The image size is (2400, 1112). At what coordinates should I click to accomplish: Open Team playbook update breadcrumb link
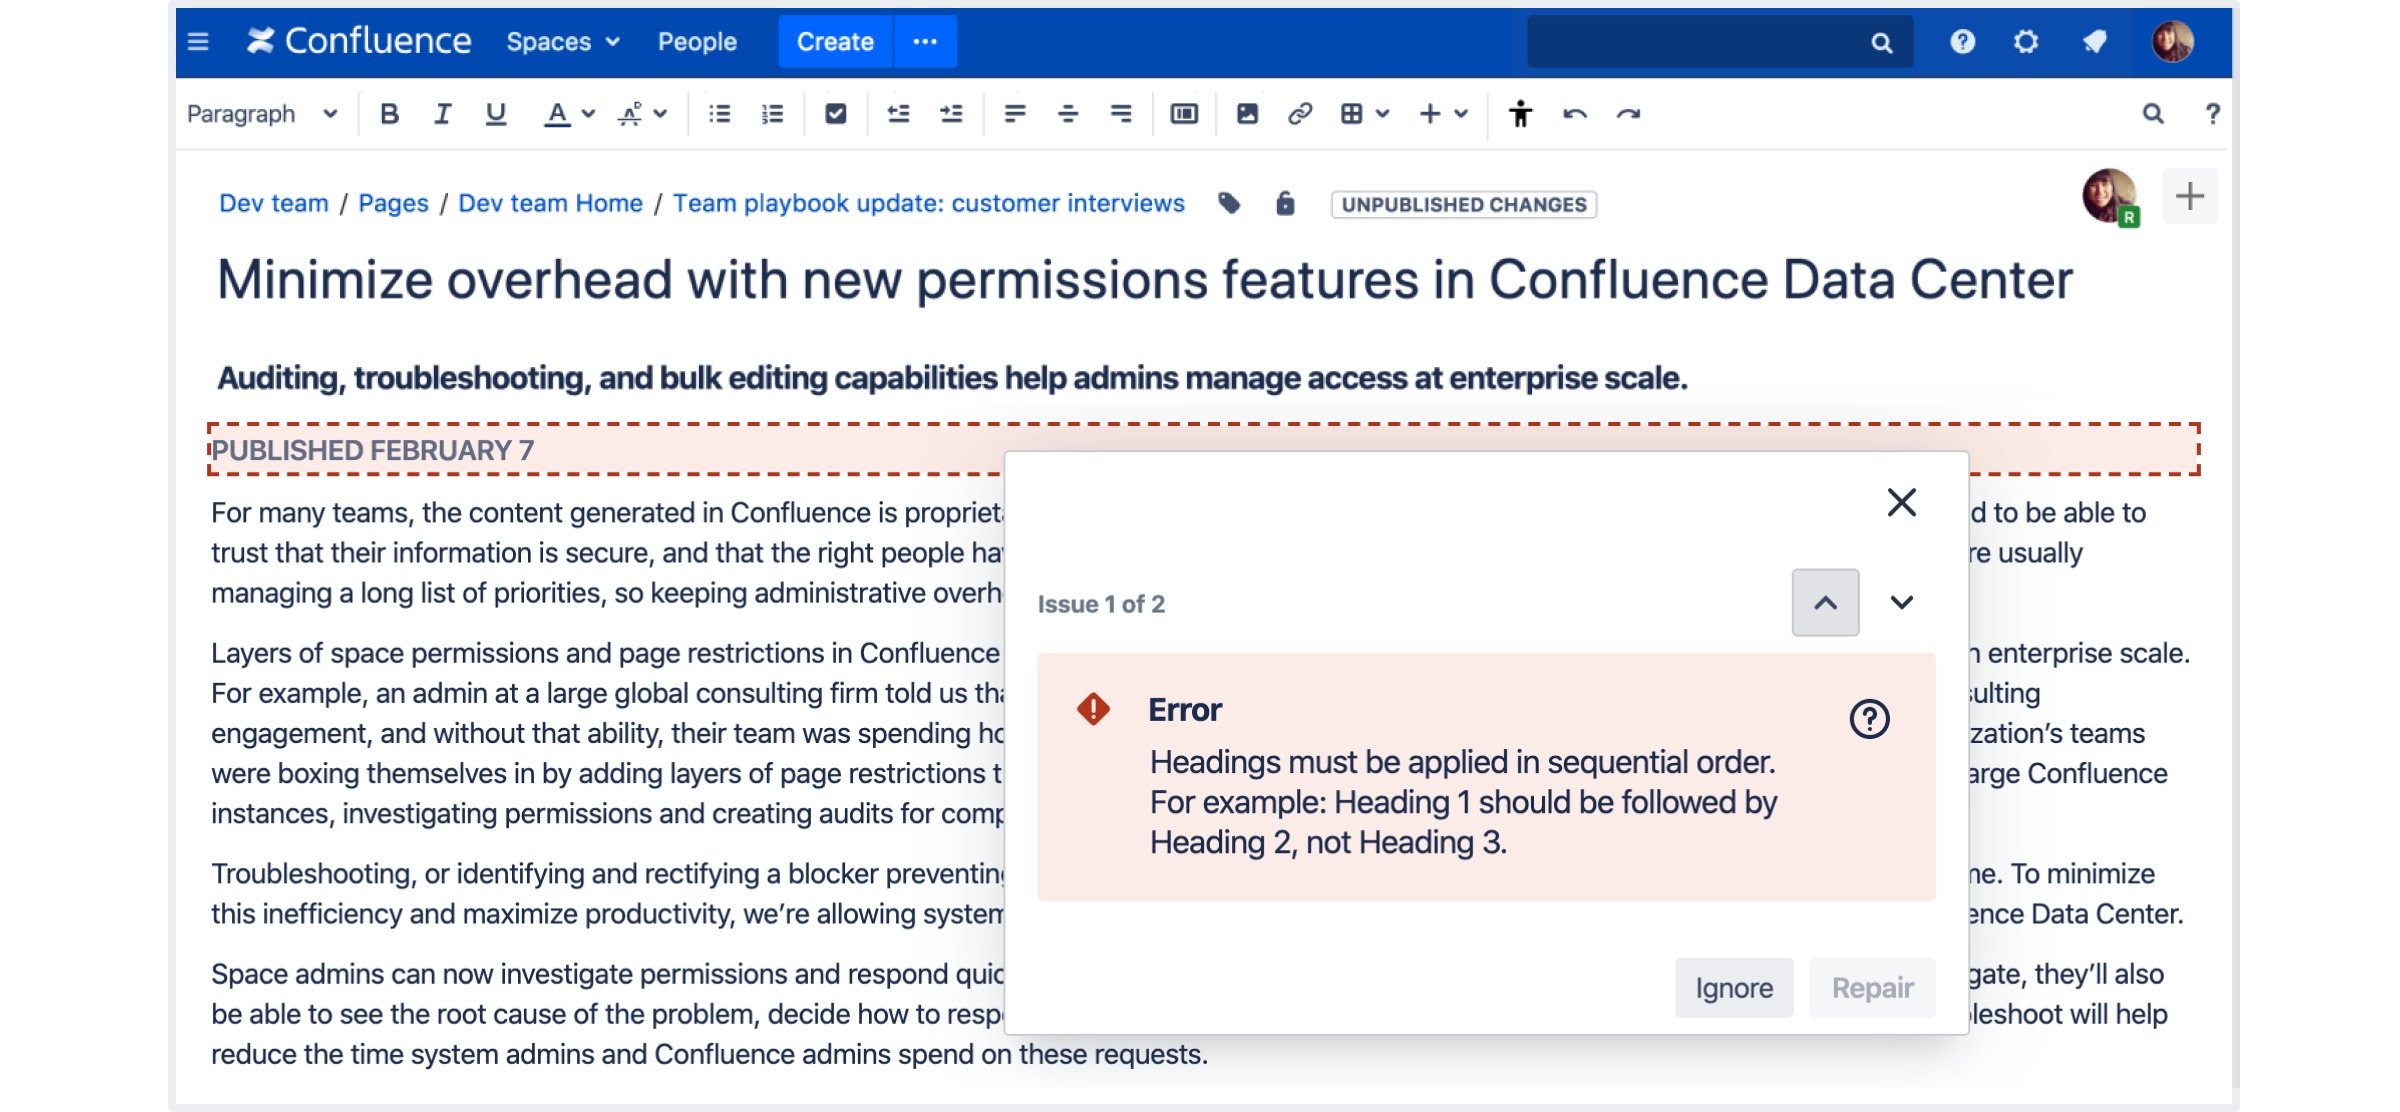click(x=928, y=203)
